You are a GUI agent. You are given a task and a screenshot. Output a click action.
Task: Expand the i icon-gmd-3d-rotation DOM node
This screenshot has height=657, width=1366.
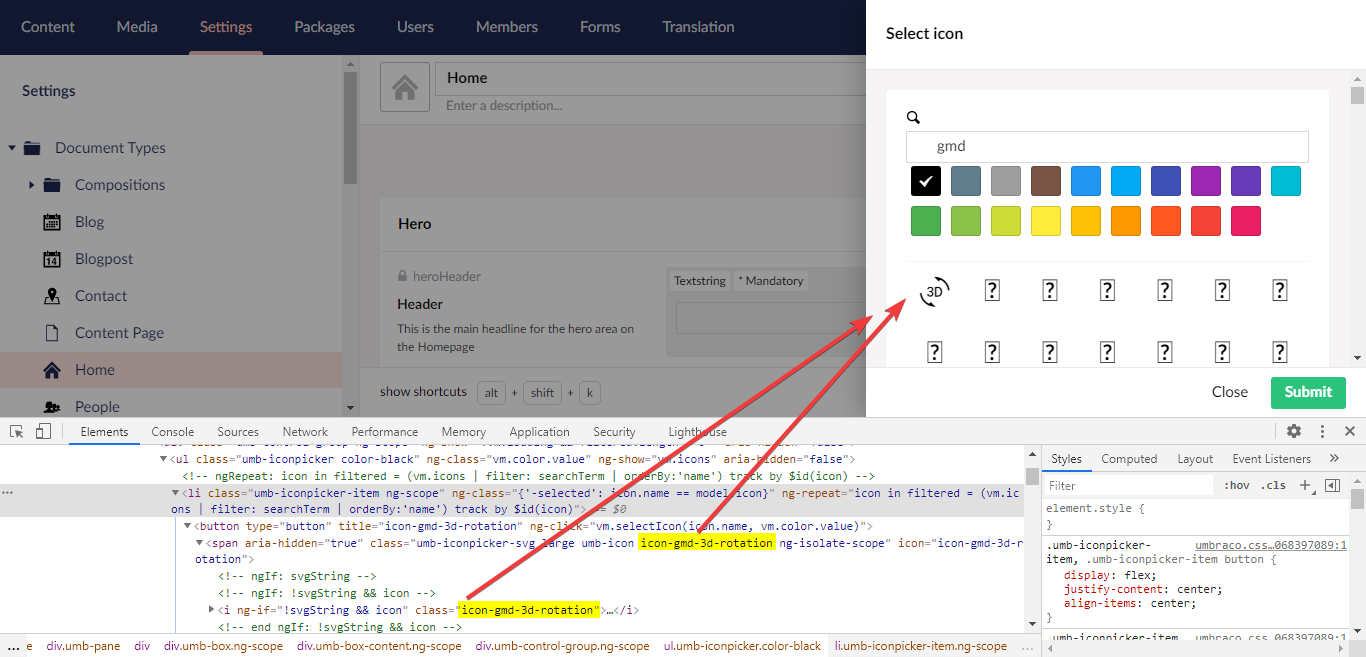click(x=211, y=610)
